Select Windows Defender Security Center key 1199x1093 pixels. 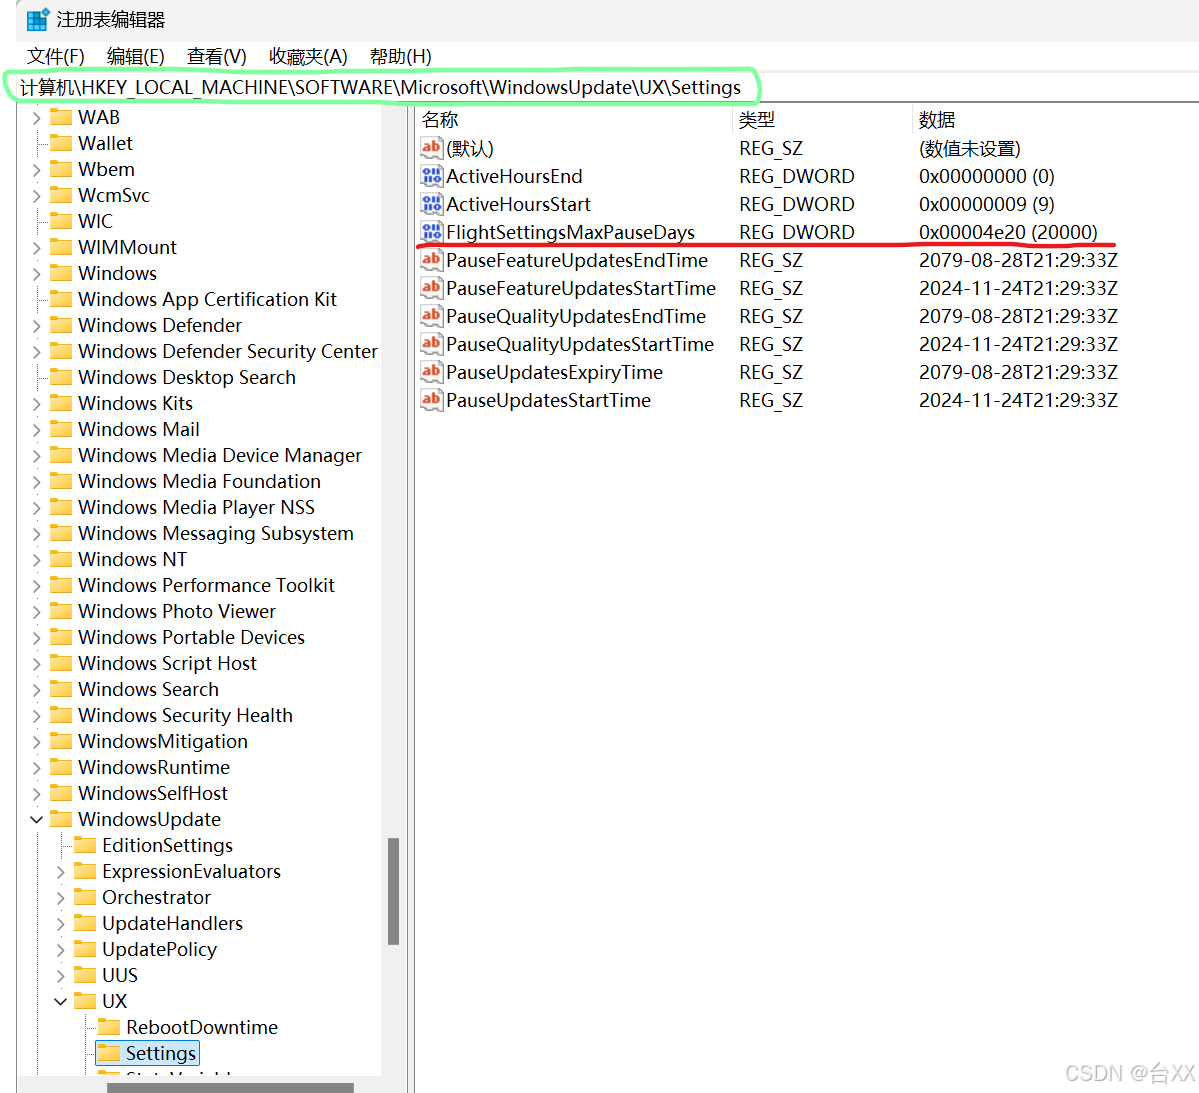coord(228,351)
